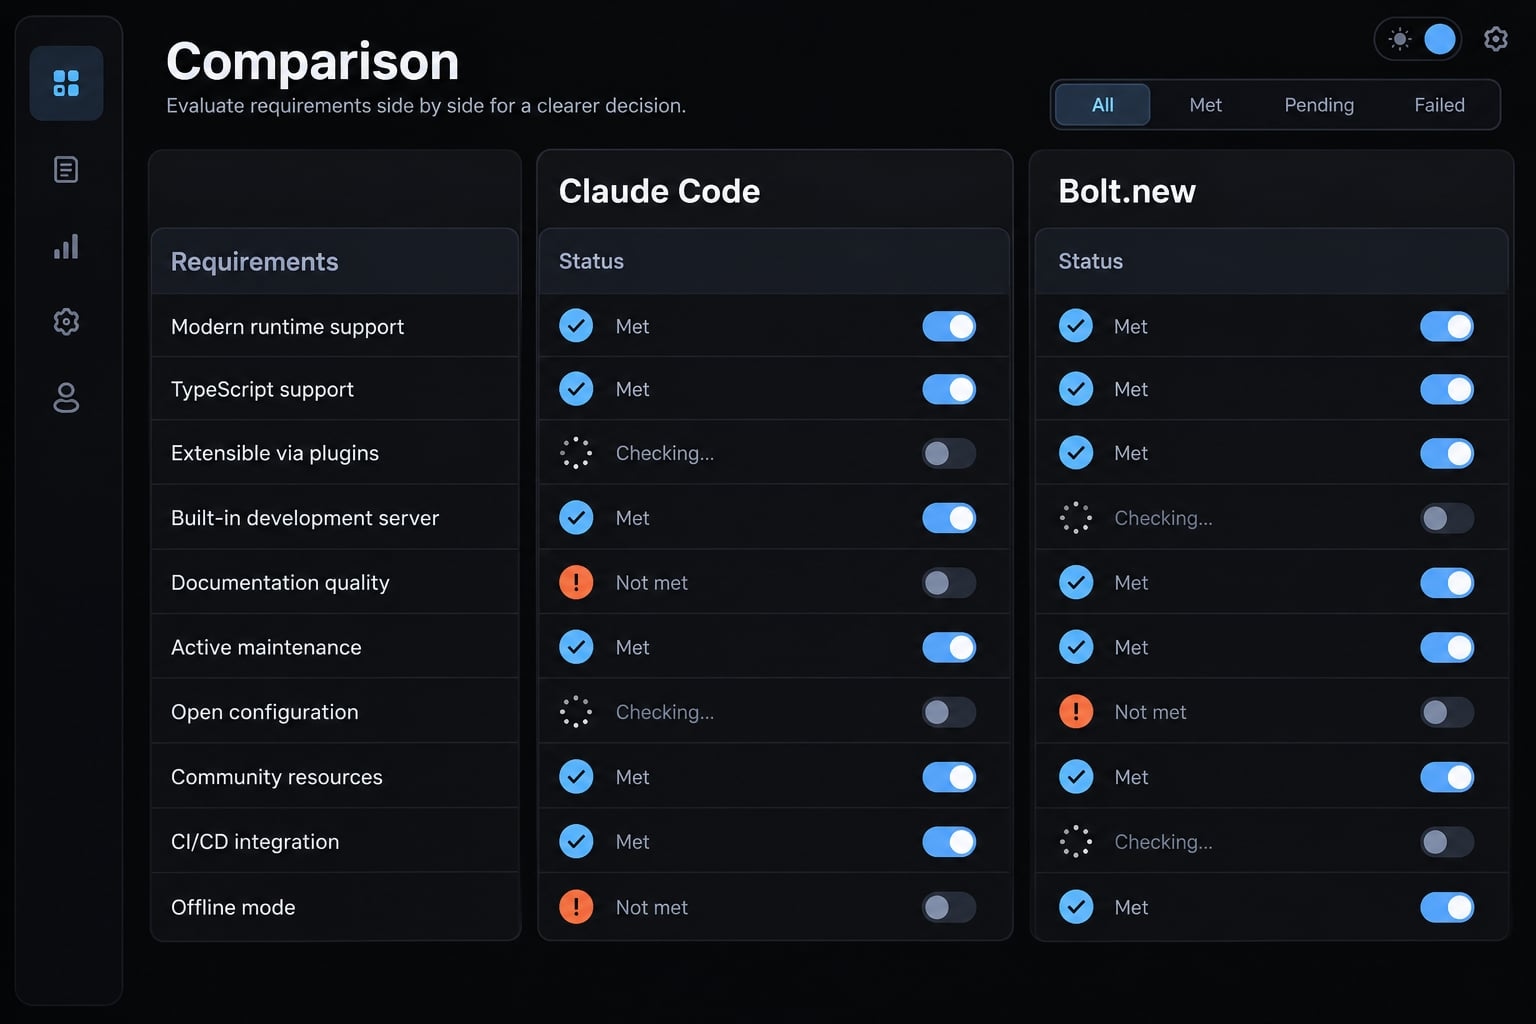Screen dimensions: 1536x1024
Task: Click Claude Code Open configuration spinner icon
Action: [x=576, y=712]
